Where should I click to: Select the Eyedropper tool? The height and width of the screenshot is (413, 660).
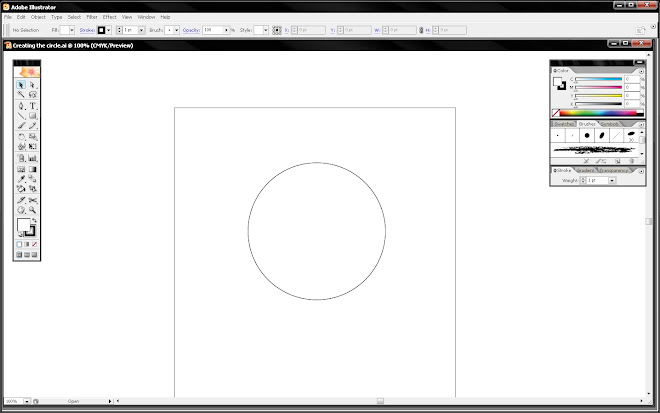(21, 179)
